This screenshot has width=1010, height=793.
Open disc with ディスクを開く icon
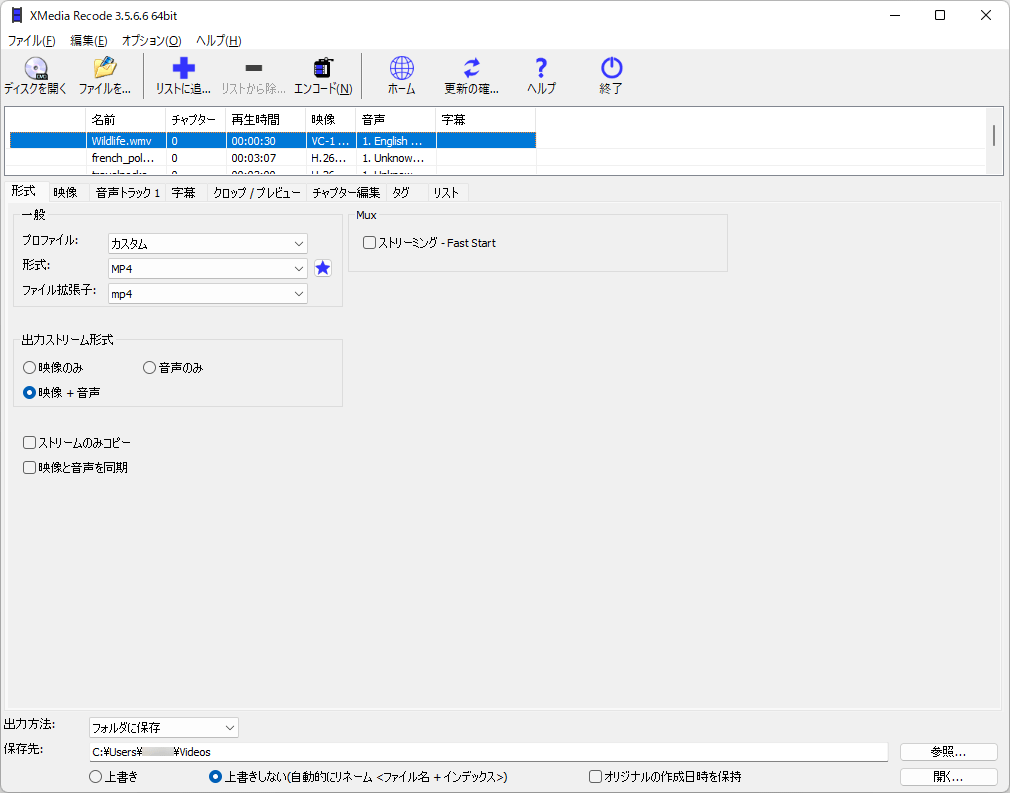[35, 76]
